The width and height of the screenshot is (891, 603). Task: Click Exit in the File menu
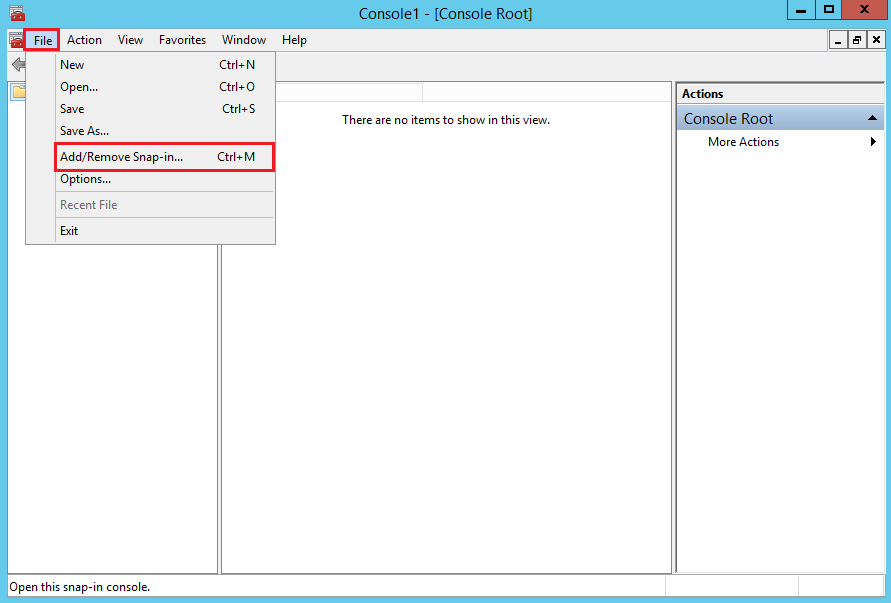pyautogui.click(x=69, y=231)
